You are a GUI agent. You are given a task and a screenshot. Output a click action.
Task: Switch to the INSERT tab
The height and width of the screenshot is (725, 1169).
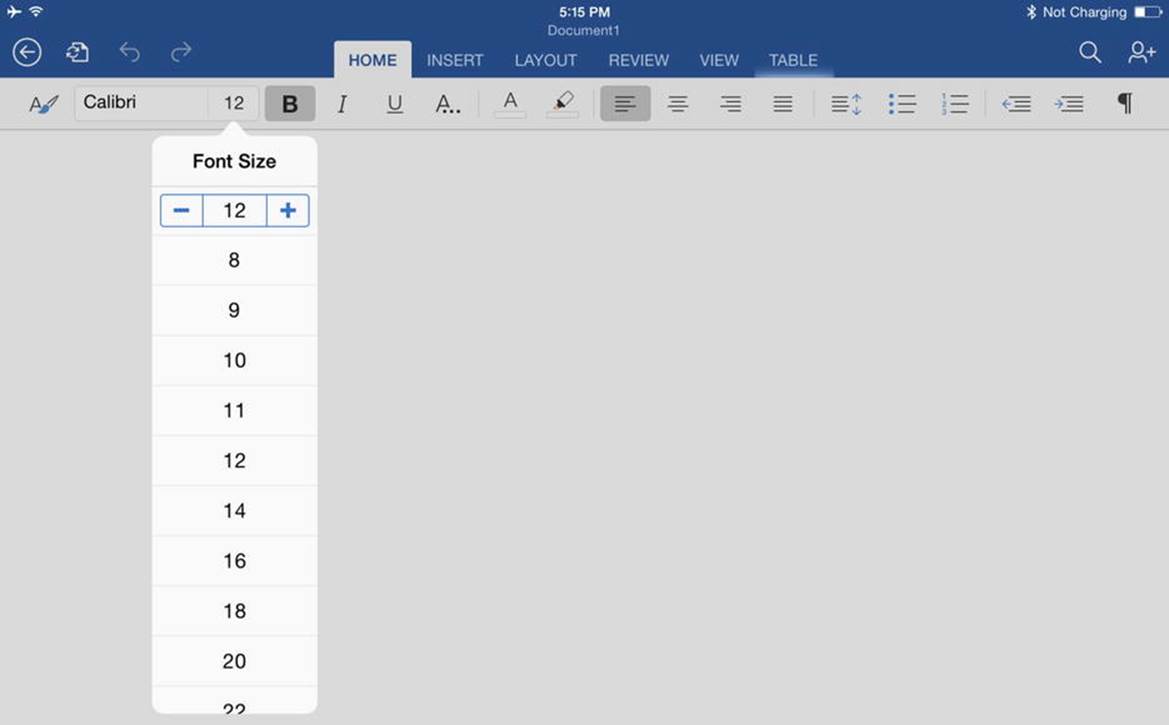[x=455, y=60]
